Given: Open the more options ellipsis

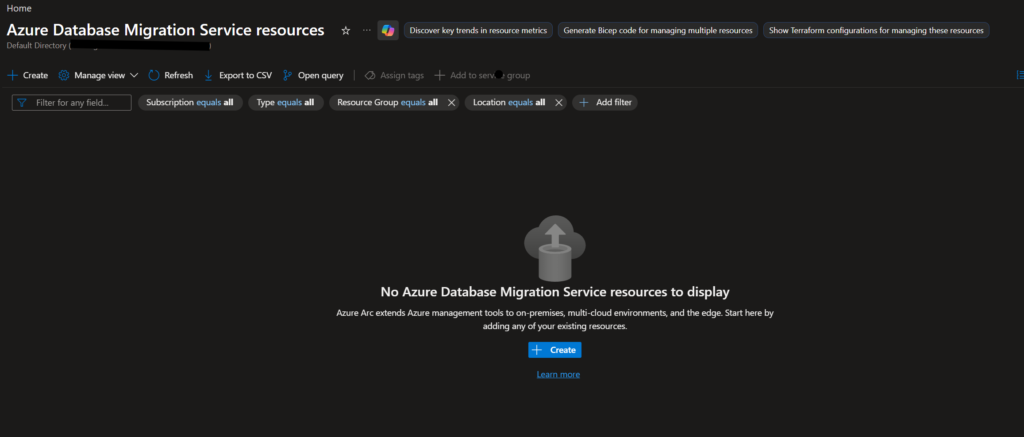Looking at the screenshot, I should [x=366, y=31].
